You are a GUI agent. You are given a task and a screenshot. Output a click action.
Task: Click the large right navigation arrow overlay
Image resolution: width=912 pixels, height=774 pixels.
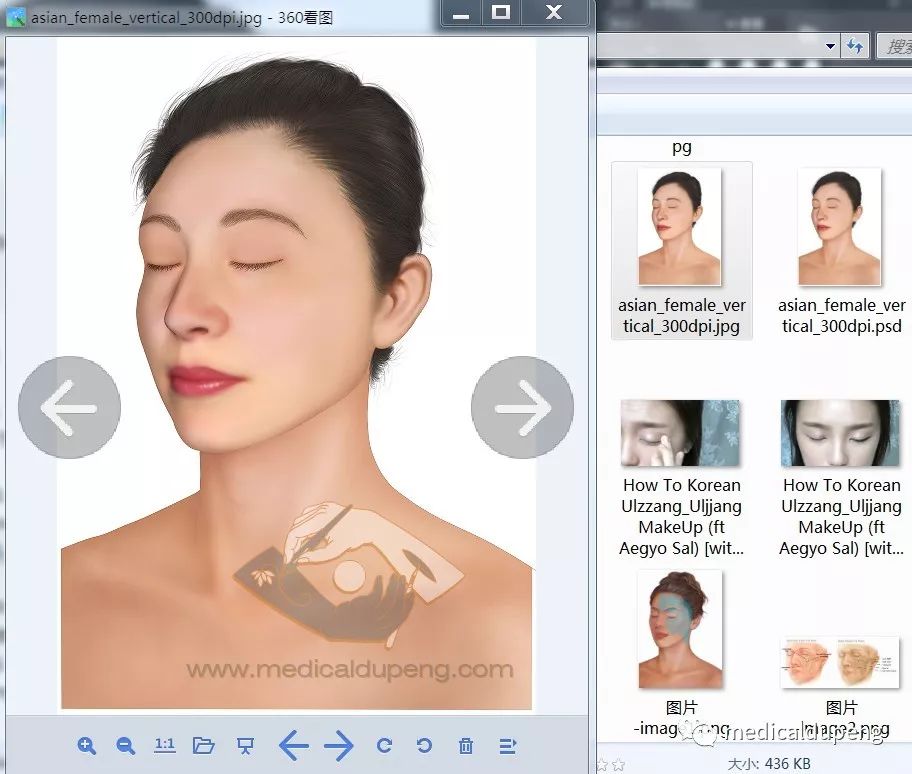(x=522, y=407)
